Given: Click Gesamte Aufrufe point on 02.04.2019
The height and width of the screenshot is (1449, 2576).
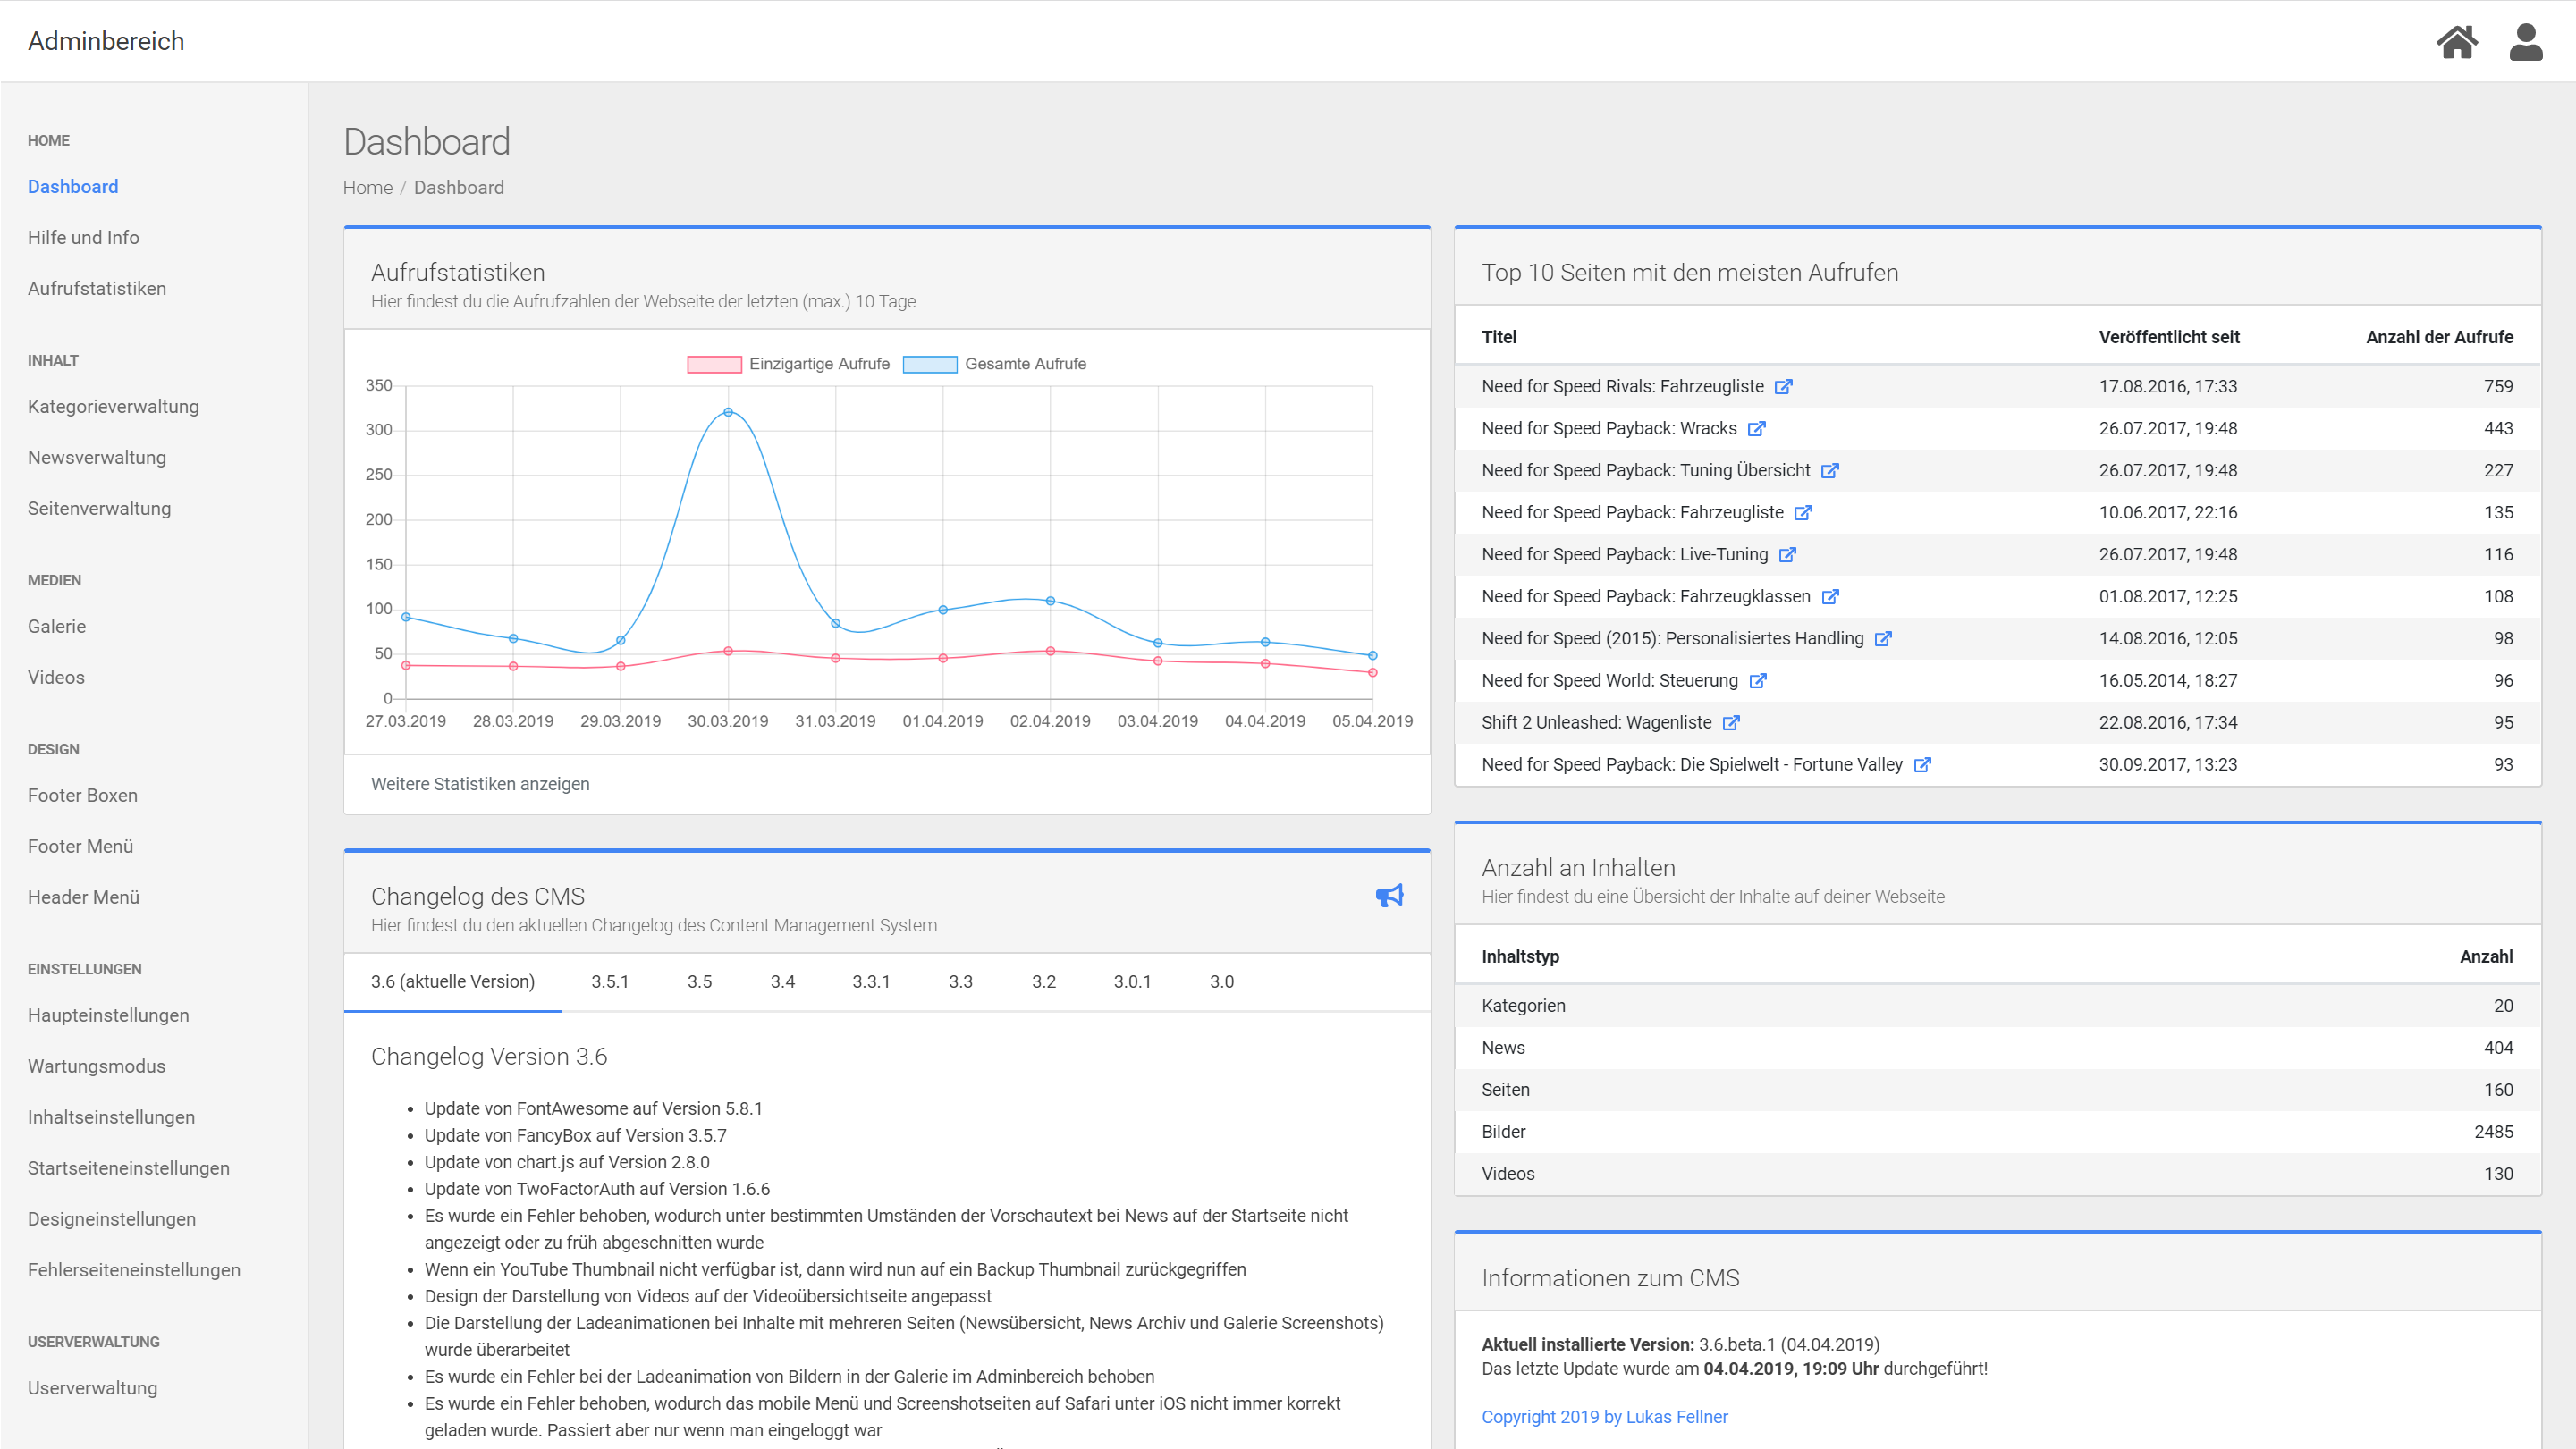Looking at the screenshot, I should tap(1050, 601).
